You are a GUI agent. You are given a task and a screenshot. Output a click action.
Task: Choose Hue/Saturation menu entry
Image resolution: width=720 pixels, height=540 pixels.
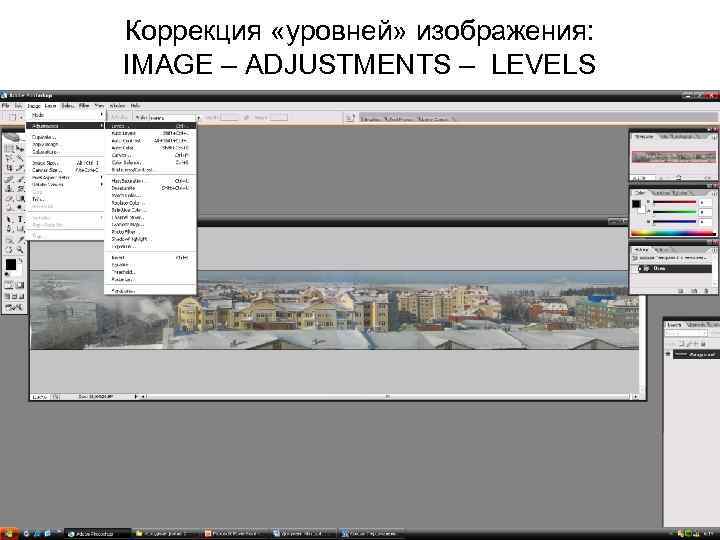point(151,181)
